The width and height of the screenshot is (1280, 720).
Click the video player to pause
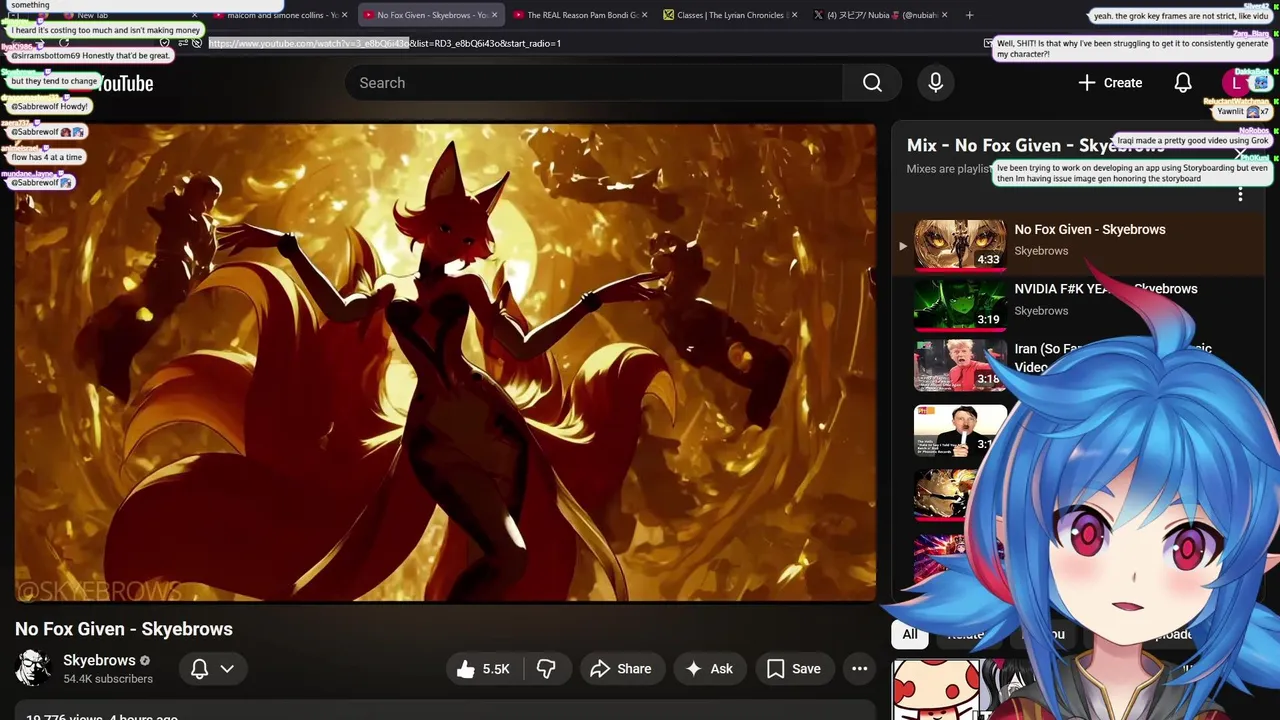point(445,362)
